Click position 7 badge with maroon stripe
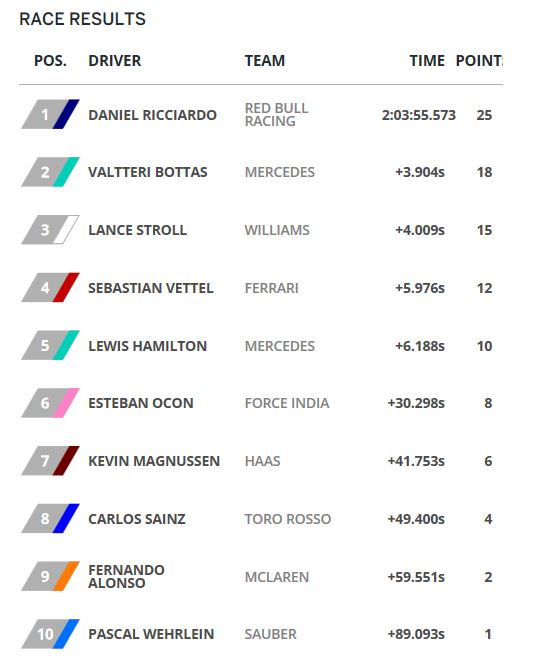The image size is (553, 672). [x=50, y=461]
